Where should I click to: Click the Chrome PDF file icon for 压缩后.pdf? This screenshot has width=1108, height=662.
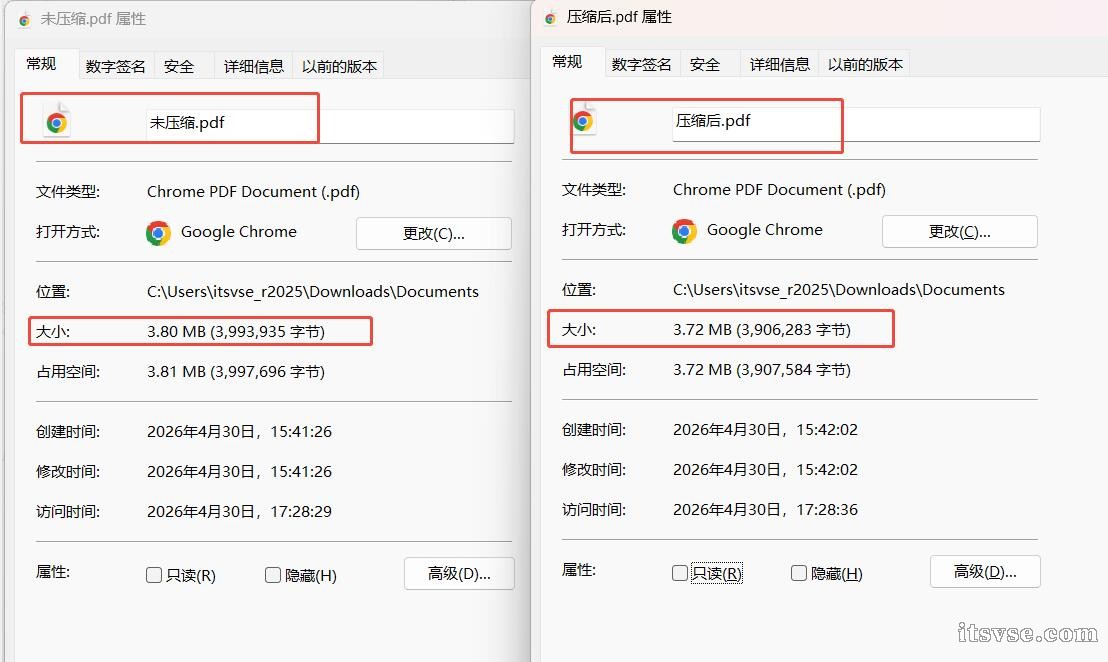584,118
